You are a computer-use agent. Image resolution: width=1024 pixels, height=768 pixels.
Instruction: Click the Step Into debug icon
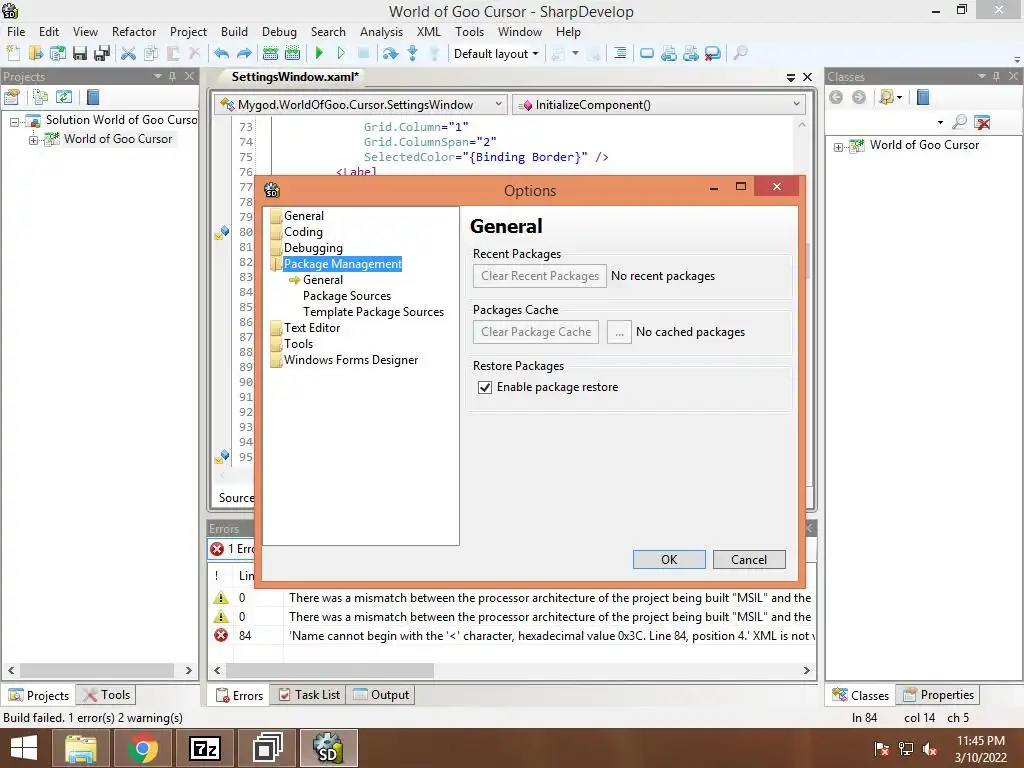[412, 54]
